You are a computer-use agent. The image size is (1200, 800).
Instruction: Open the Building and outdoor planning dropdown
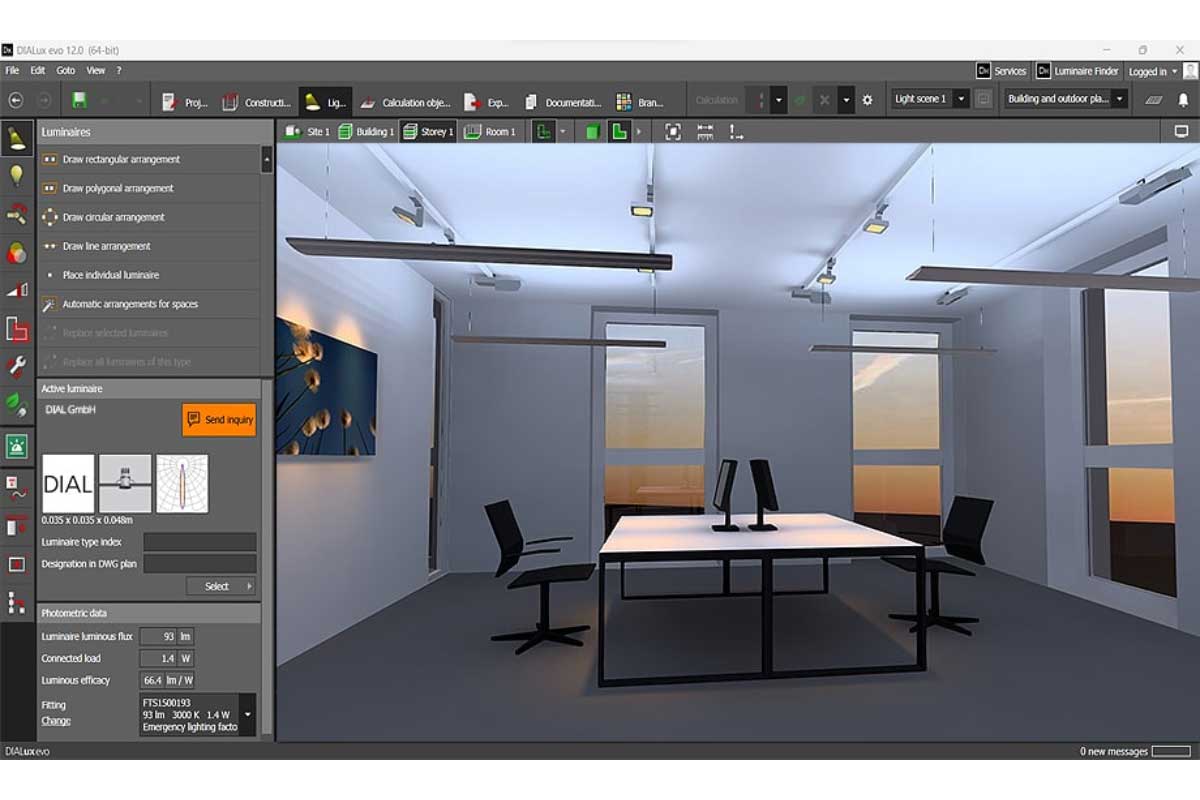(x=1119, y=100)
